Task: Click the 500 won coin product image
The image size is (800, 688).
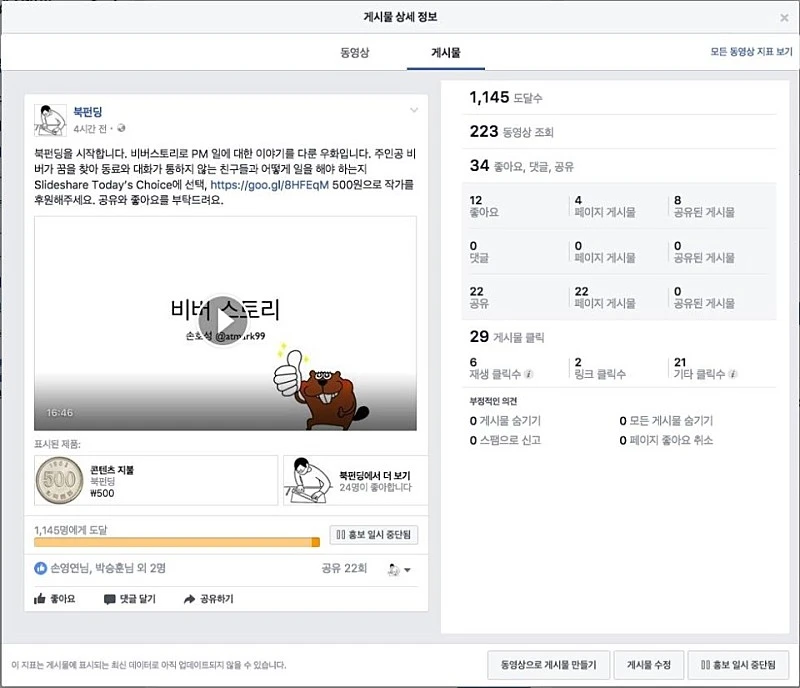Action: 59,480
